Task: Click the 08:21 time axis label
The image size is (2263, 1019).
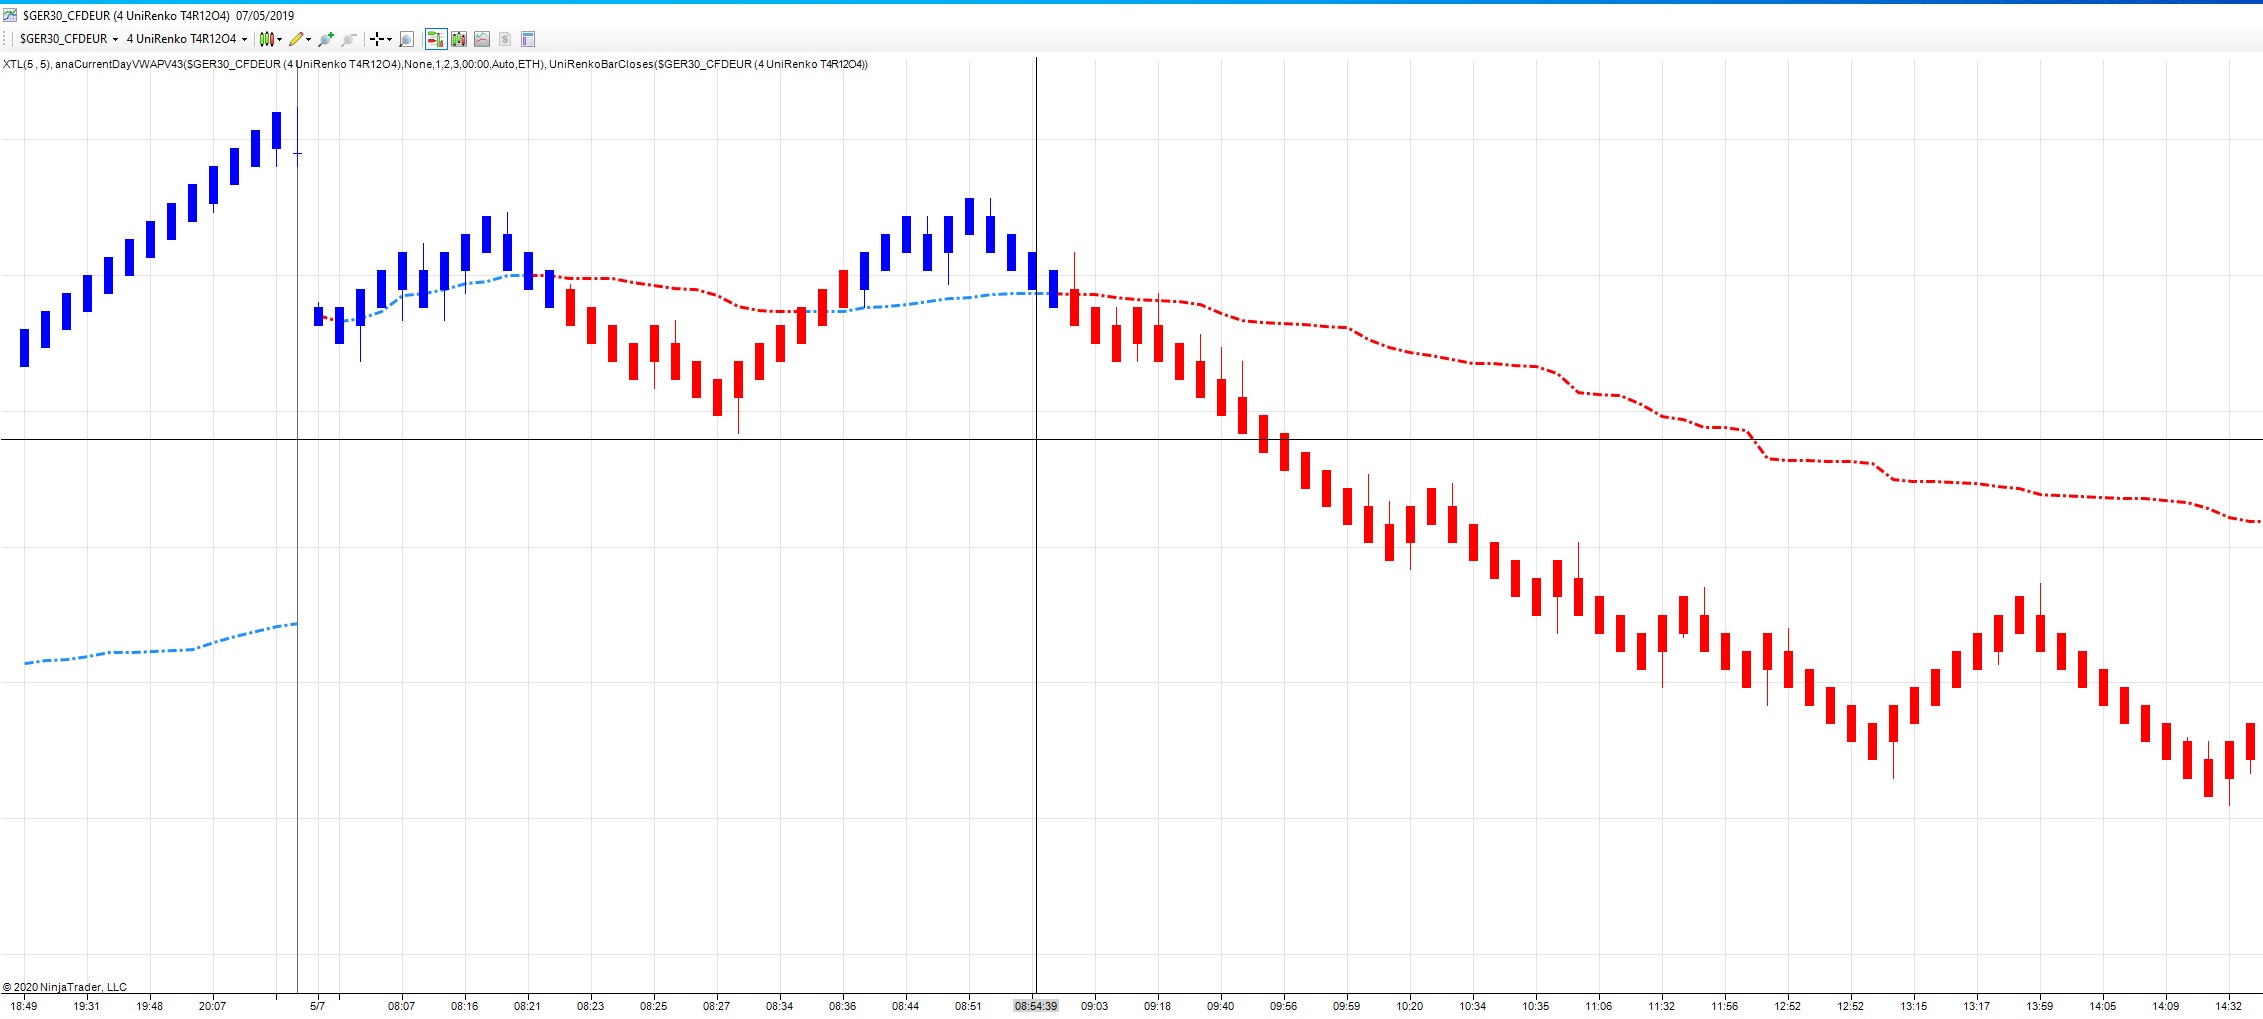Action: point(528,1006)
